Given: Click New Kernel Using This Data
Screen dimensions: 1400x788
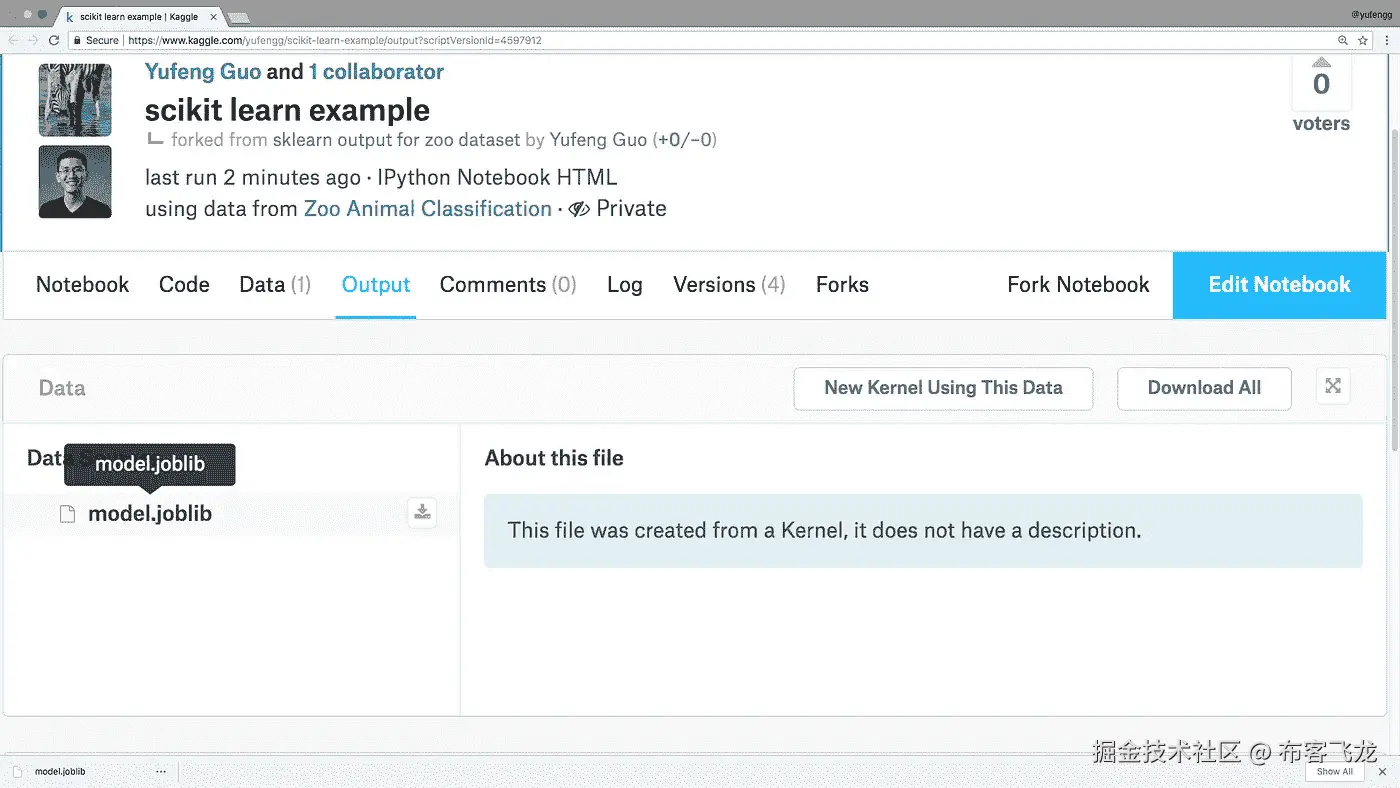Looking at the screenshot, I should (x=943, y=388).
